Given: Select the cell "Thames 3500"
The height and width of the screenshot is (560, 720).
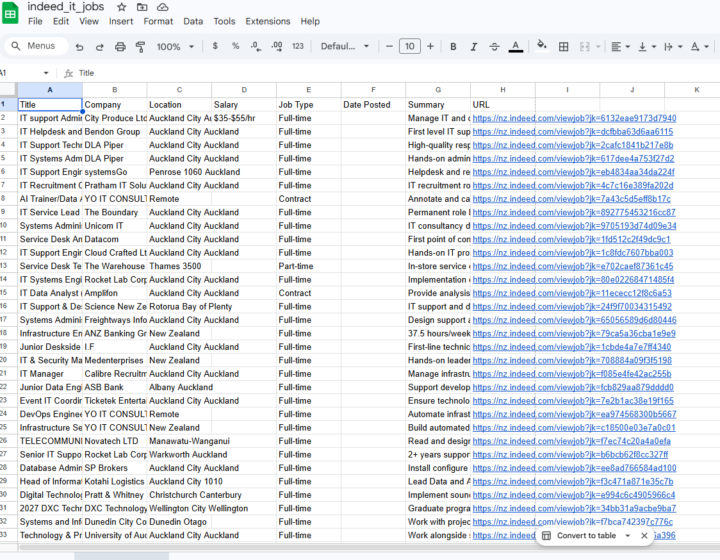Looking at the screenshot, I should coord(179,266).
